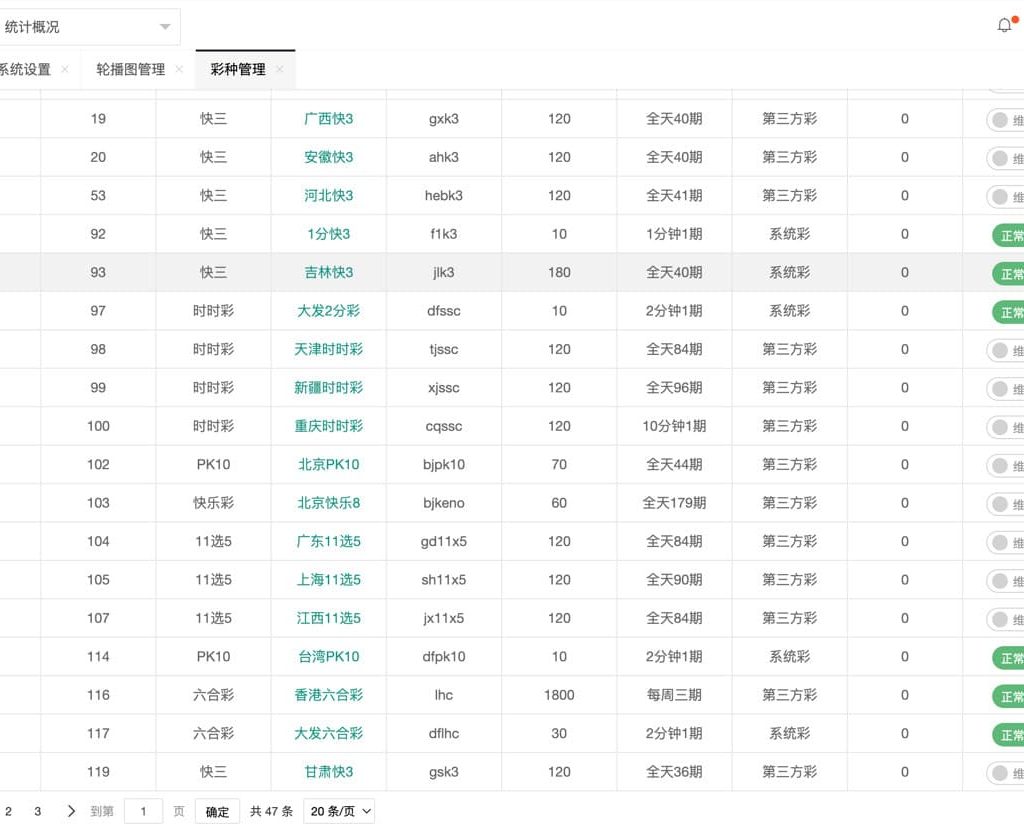
Task: Click the page number input field
Action: [143, 811]
